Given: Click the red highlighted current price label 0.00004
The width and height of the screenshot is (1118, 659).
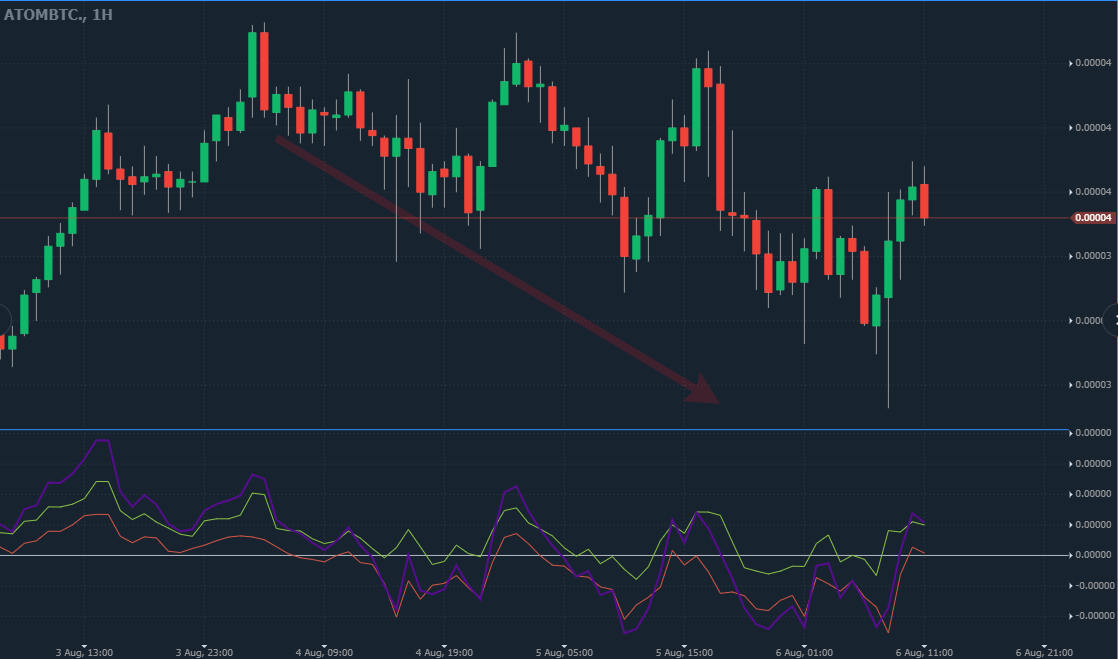Looking at the screenshot, I should coord(1093,218).
